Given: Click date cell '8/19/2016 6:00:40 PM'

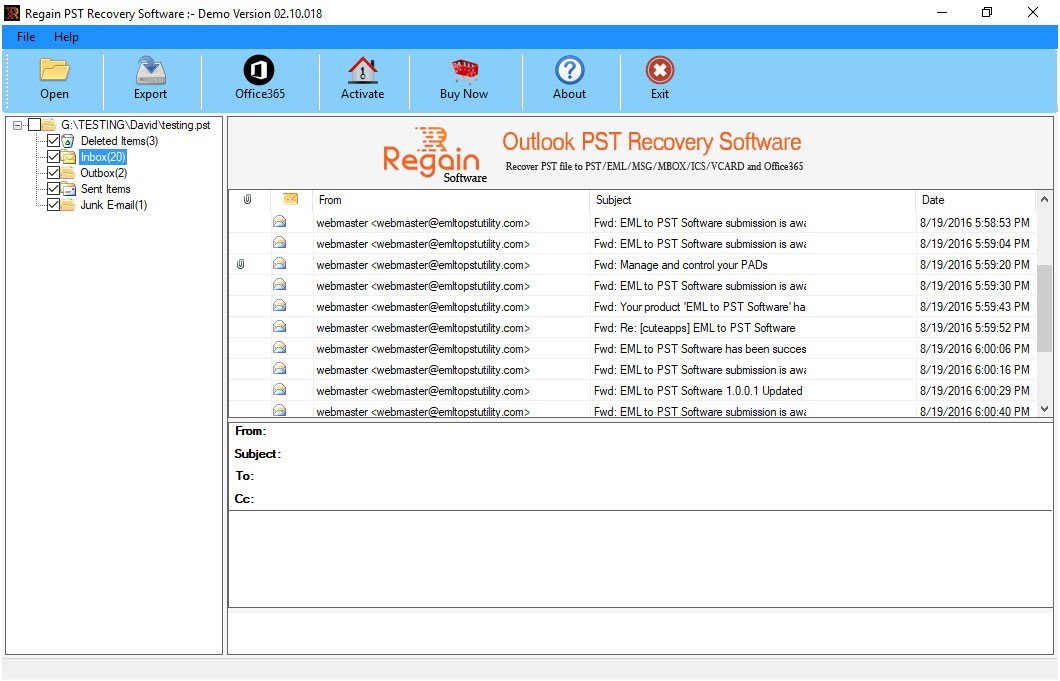Looking at the screenshot, I should (974, 411).
